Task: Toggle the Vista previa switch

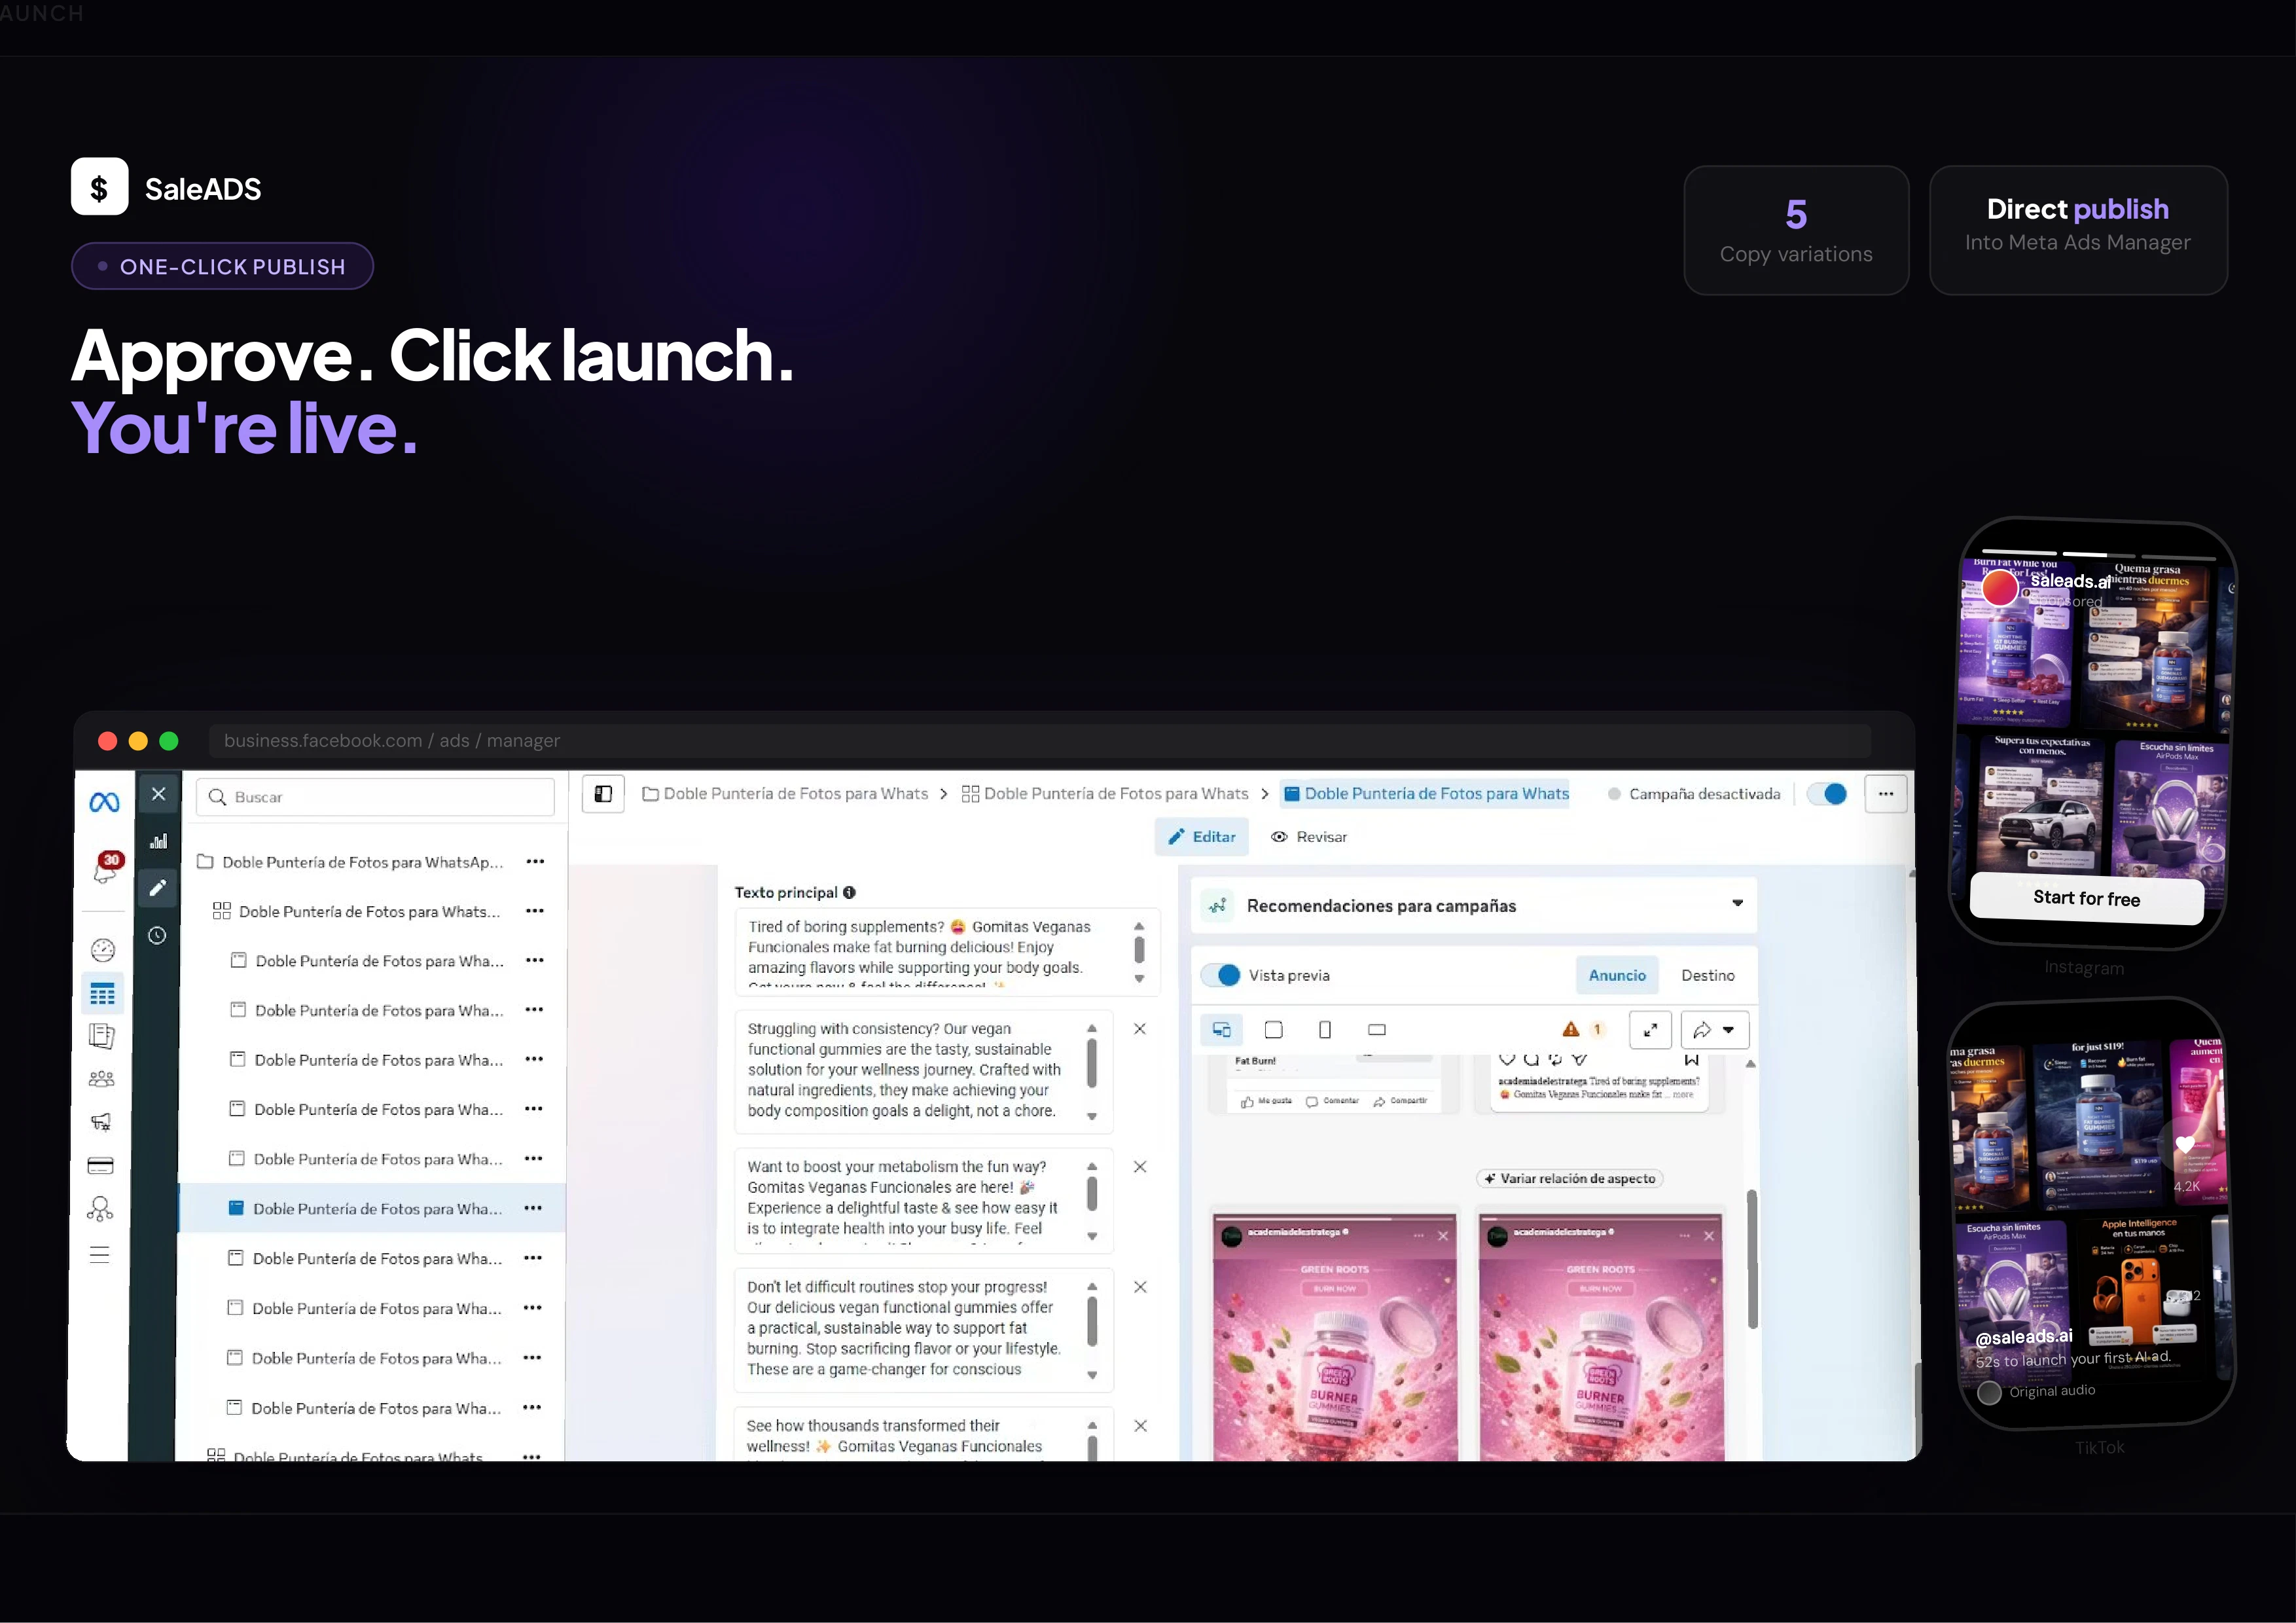Action: point(1221,975)
